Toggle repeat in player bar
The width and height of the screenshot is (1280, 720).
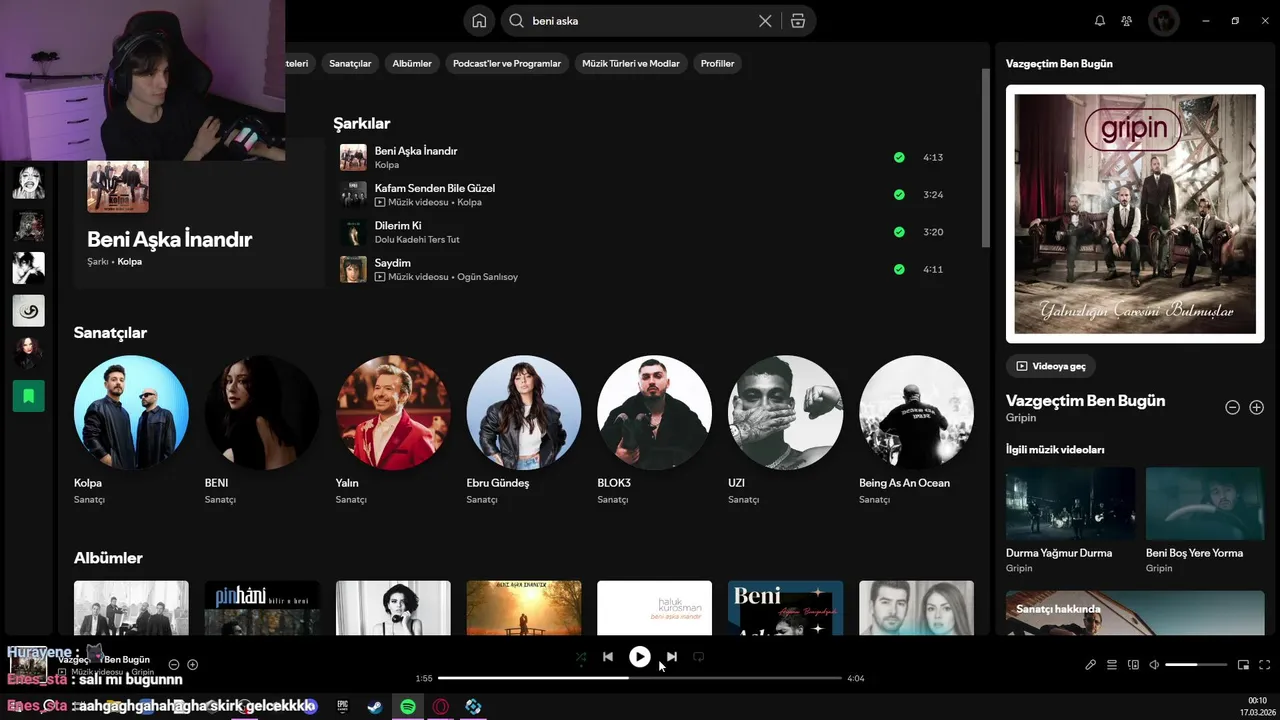(x=699, y=657)
